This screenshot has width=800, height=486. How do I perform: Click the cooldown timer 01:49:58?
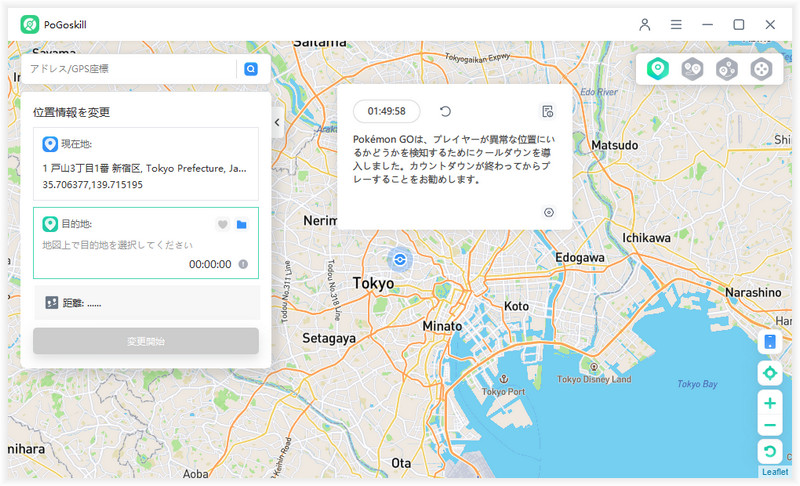coord(387,111)
